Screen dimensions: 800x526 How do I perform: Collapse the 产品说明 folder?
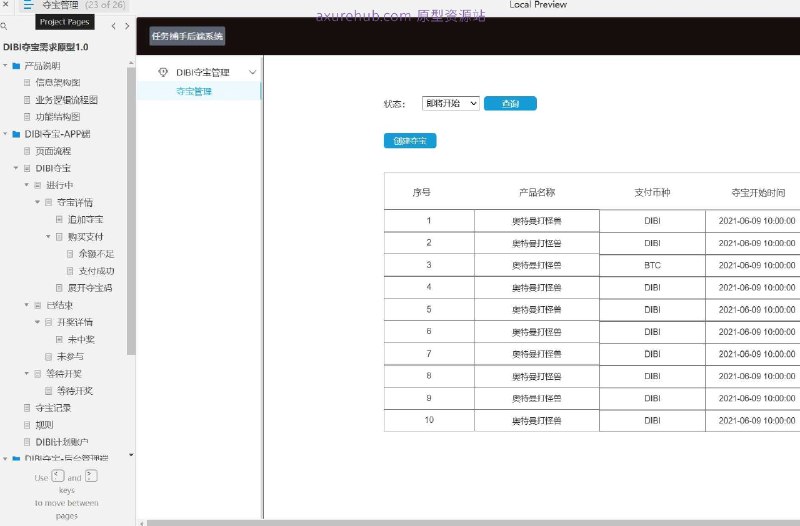point(5,66)
